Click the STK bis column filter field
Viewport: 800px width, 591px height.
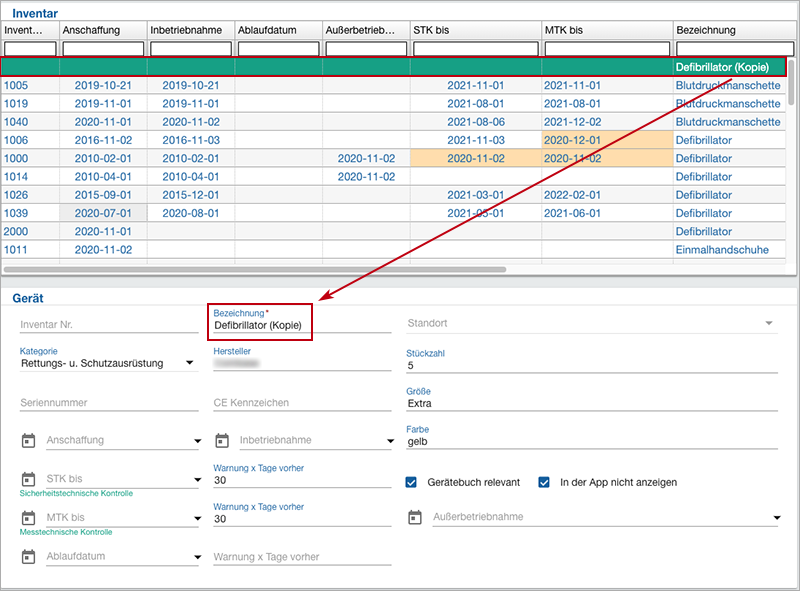476,48
